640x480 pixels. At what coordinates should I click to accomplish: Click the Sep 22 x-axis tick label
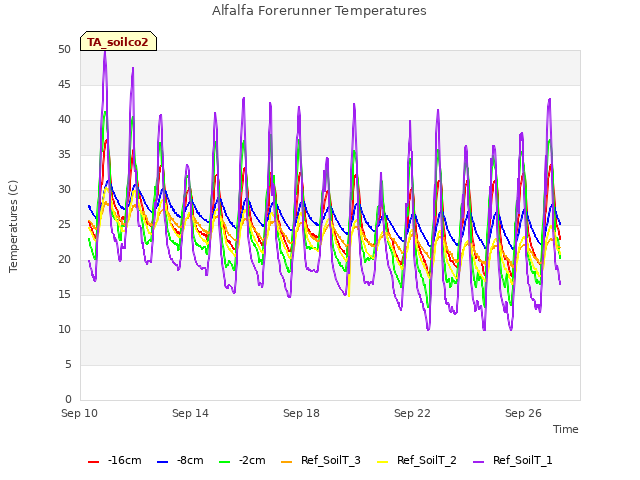pos(412,413)
